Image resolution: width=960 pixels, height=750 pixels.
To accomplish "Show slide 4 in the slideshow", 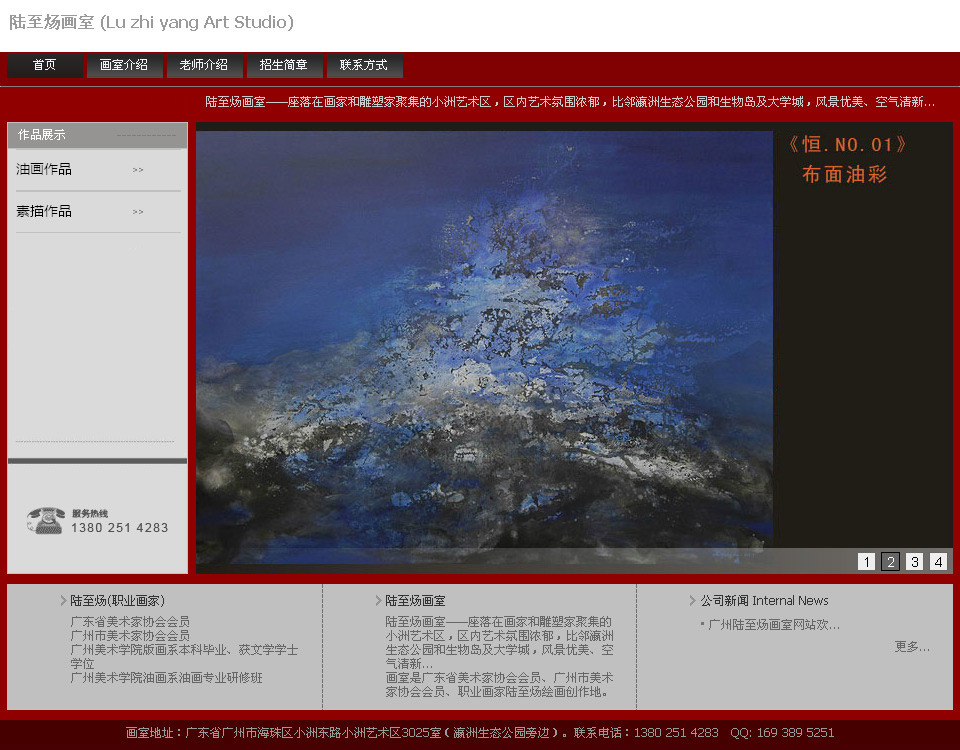I will (x=938, y=561).
